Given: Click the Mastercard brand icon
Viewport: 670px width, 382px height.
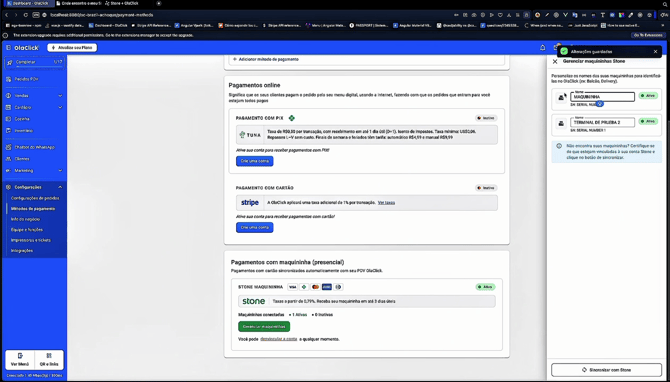Looking at the screenshot, I should point(315,287).
